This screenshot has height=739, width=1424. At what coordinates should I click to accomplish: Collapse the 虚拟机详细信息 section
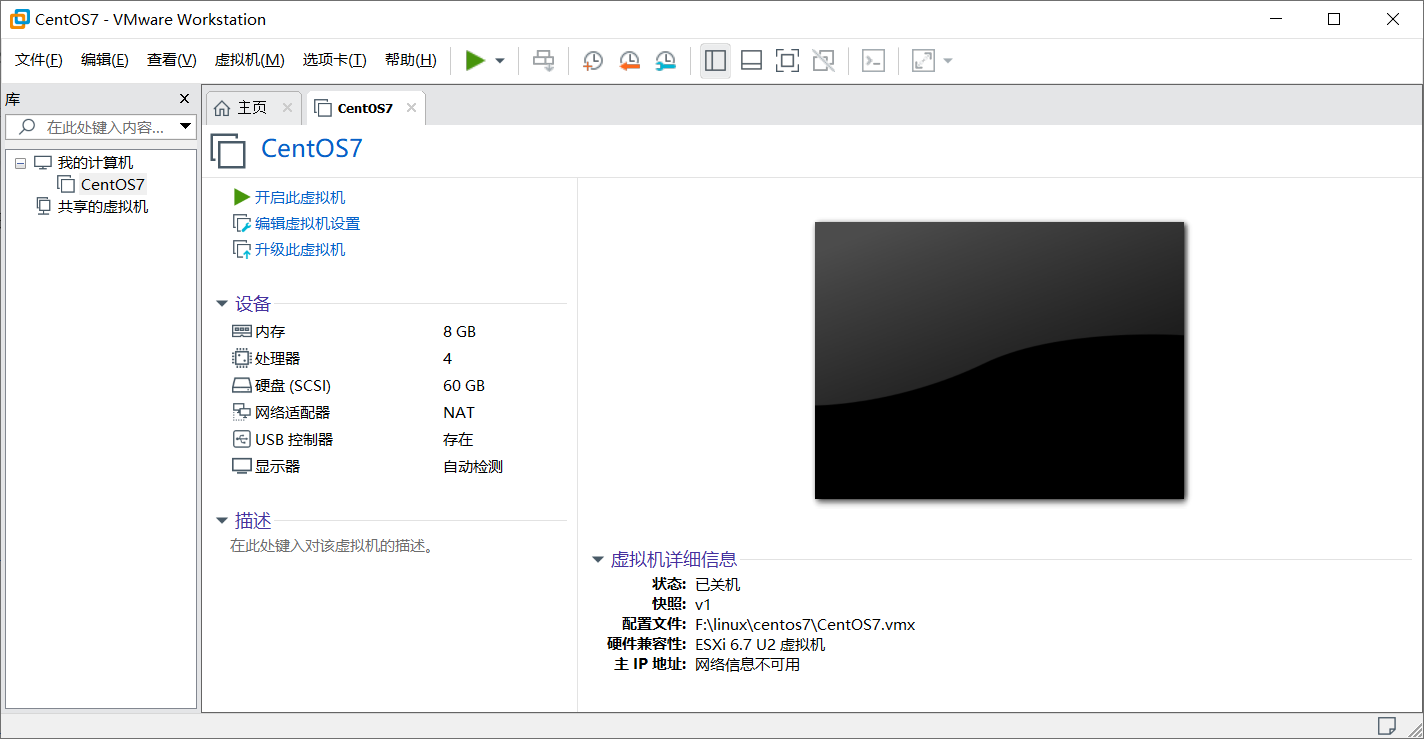pos(598,560)
